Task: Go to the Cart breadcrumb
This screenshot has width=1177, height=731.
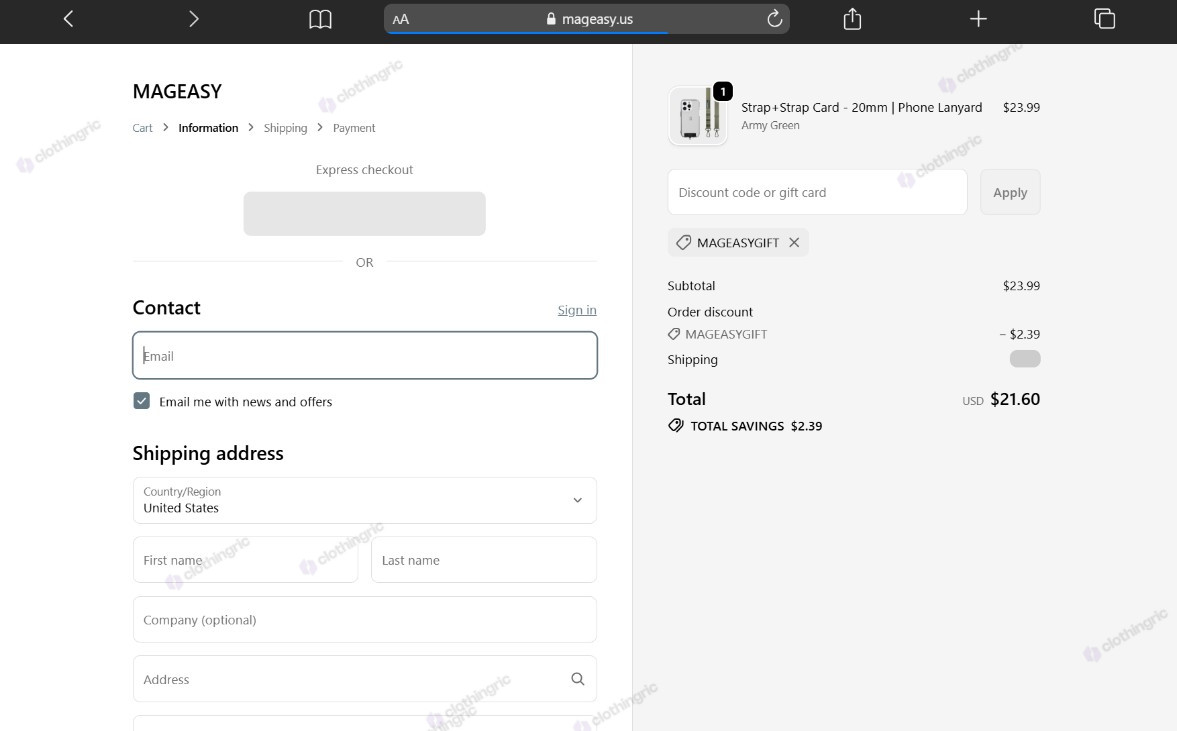Action: click(143, 128)
